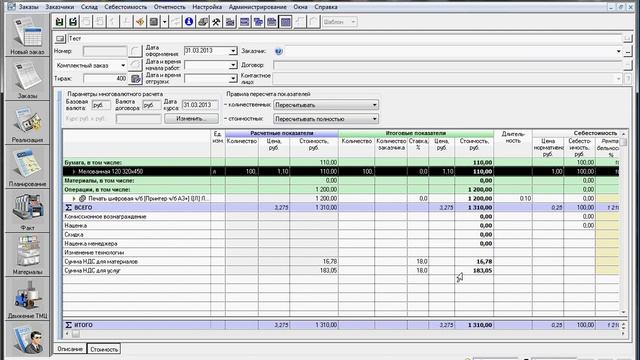Click the printer stack icon beside info icon
This screenshot has width=640, height=360.
click(202, 22)
